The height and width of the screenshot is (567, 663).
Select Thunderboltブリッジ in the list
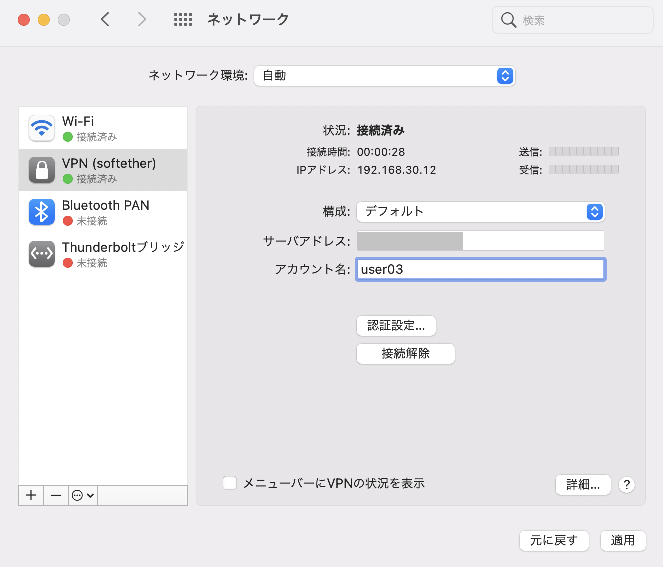click(x=103, y=254)
